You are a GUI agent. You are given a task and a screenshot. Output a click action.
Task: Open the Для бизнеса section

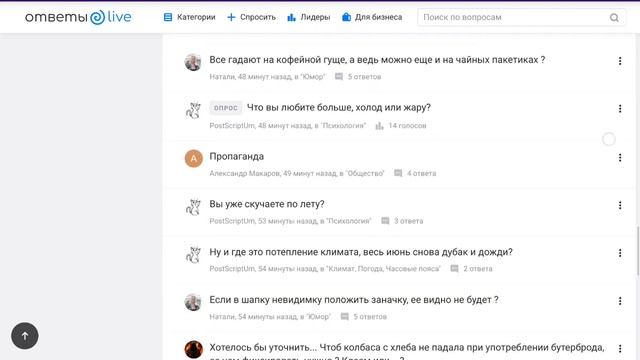(372, 17)
